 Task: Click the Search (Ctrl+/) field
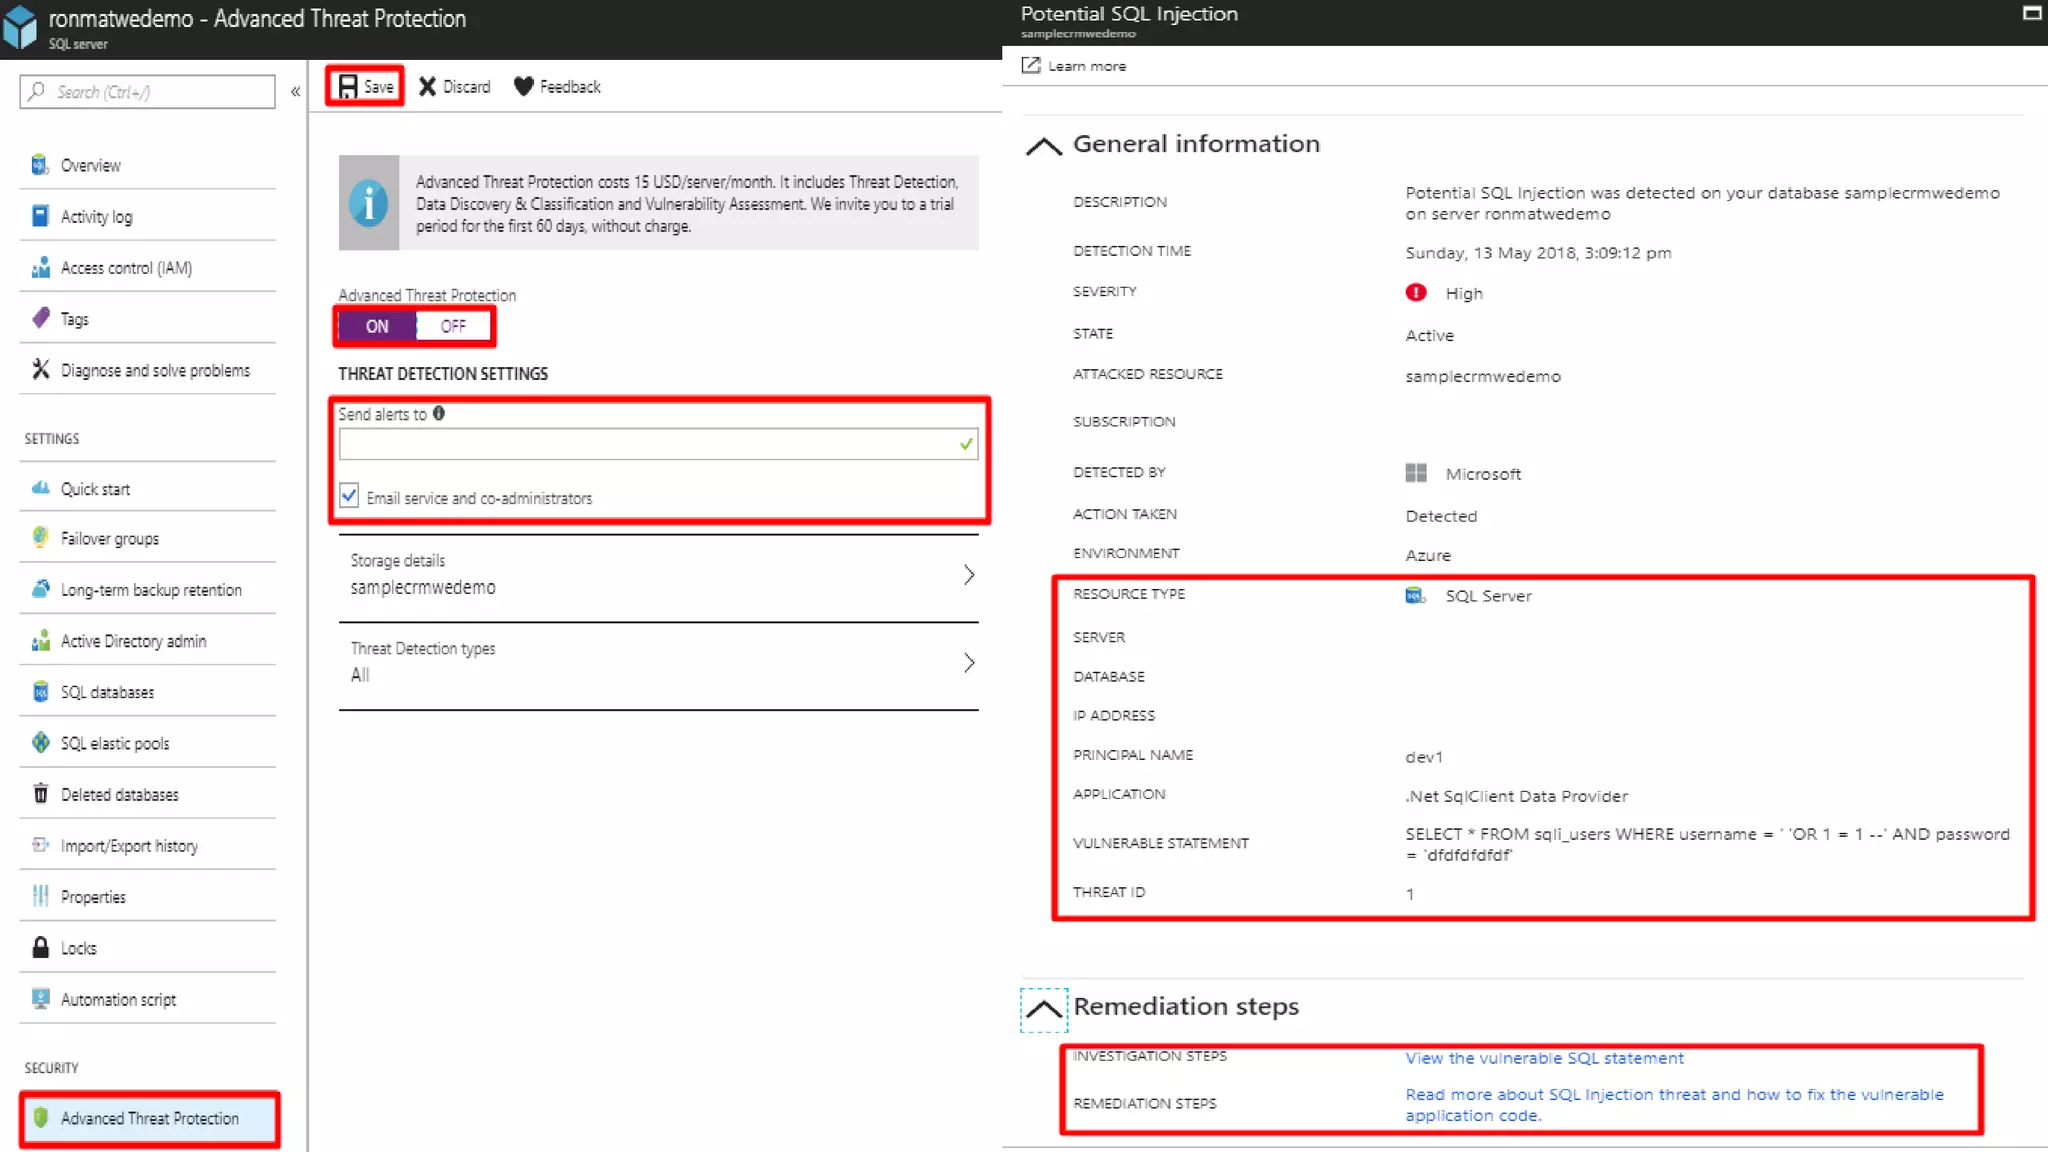pyautogui.click(x=148, y=92)
